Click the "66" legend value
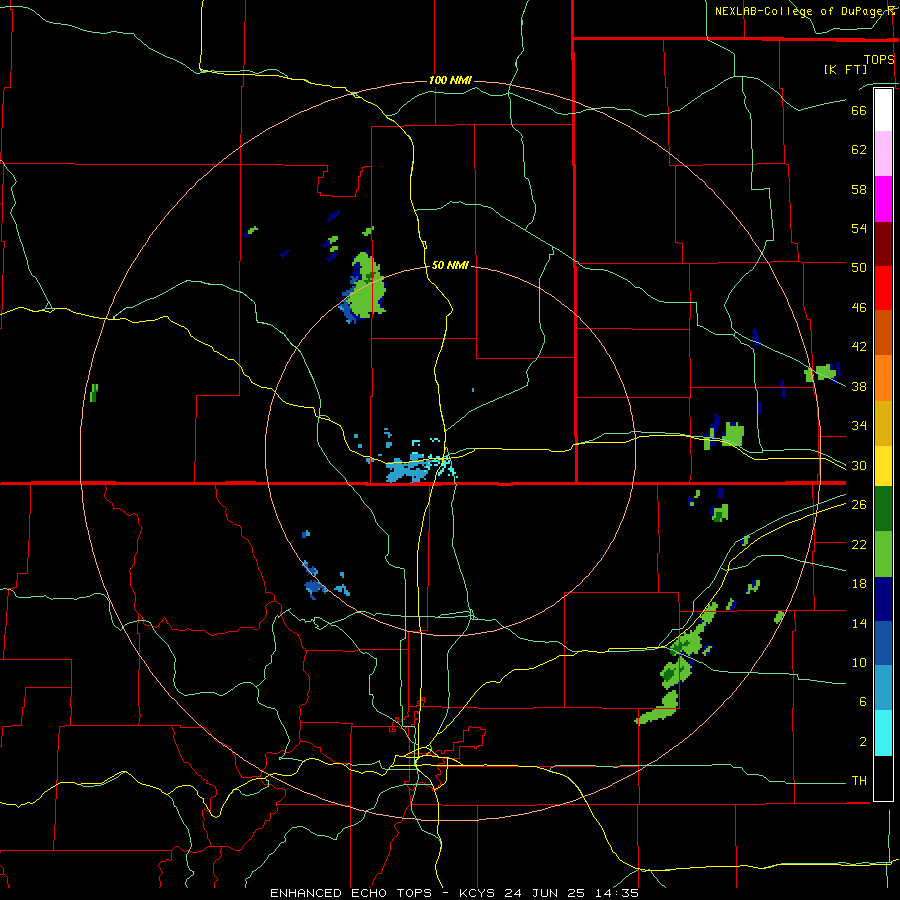The height and width of the screenshot is (900, 900). [x=859, y=110]
